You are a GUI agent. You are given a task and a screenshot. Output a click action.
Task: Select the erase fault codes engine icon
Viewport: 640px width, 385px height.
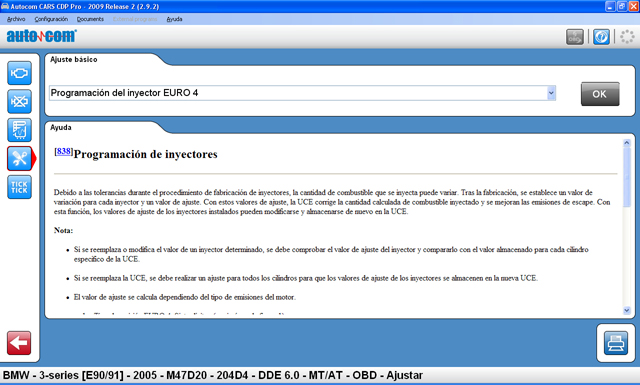(19, 101)
